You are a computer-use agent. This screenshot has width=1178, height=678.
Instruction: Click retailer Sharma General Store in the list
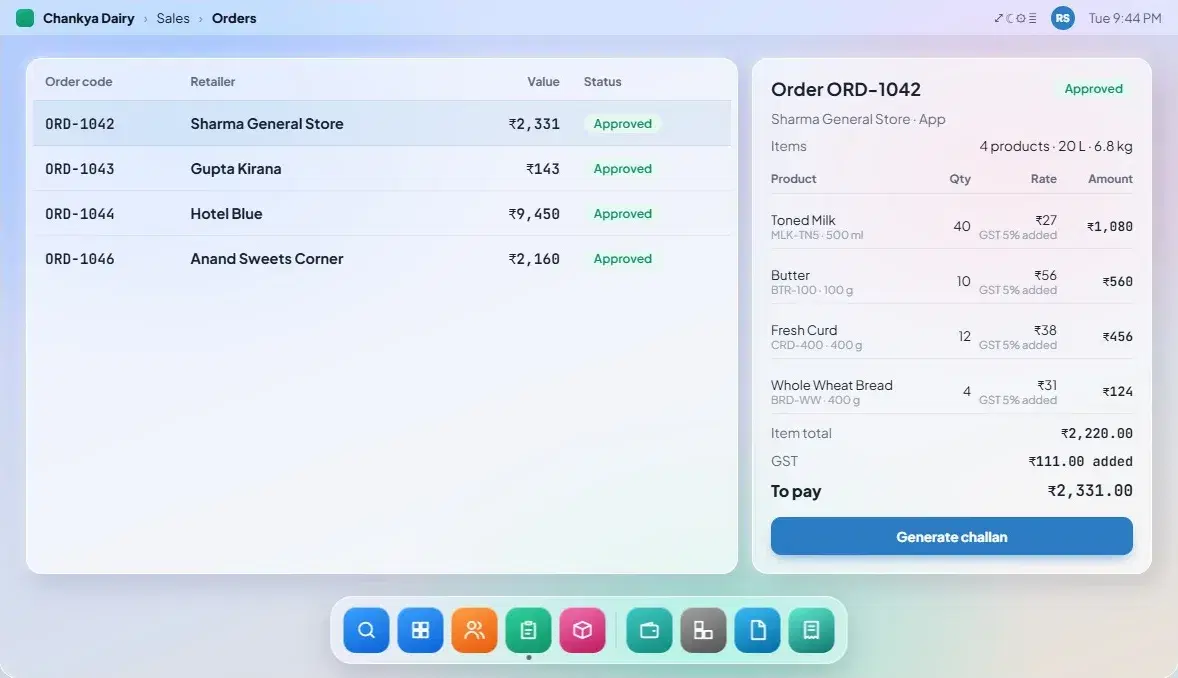[x=267, y=123]
